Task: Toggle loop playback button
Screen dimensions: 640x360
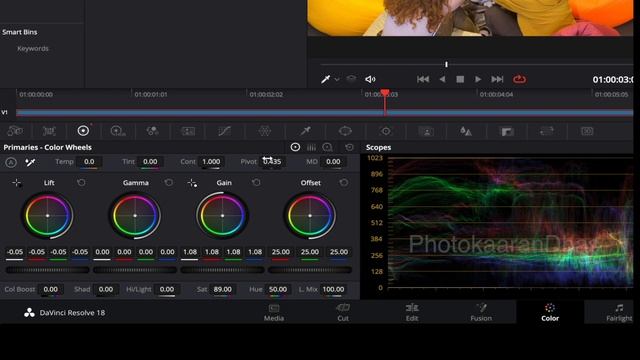Action: click(x=519, y=79)
